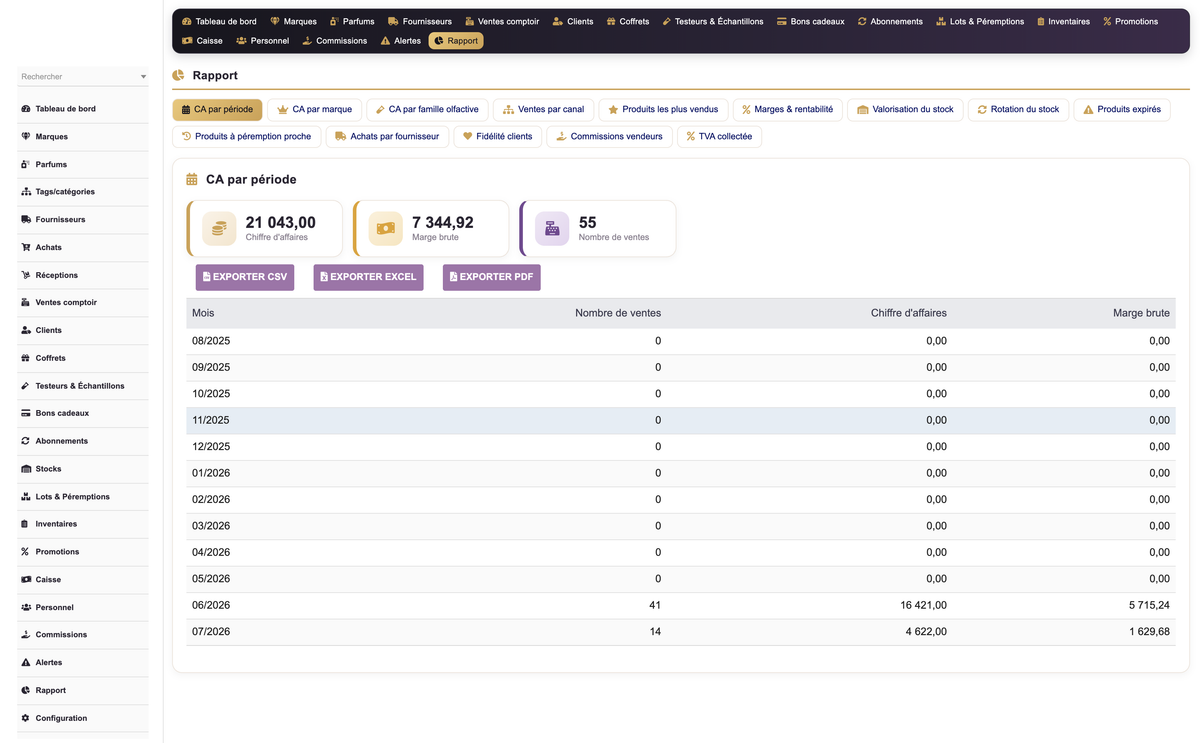Open the Rotation du stock tab
Viewport: 1200px width, 743px height.
tap(1018, 110)
